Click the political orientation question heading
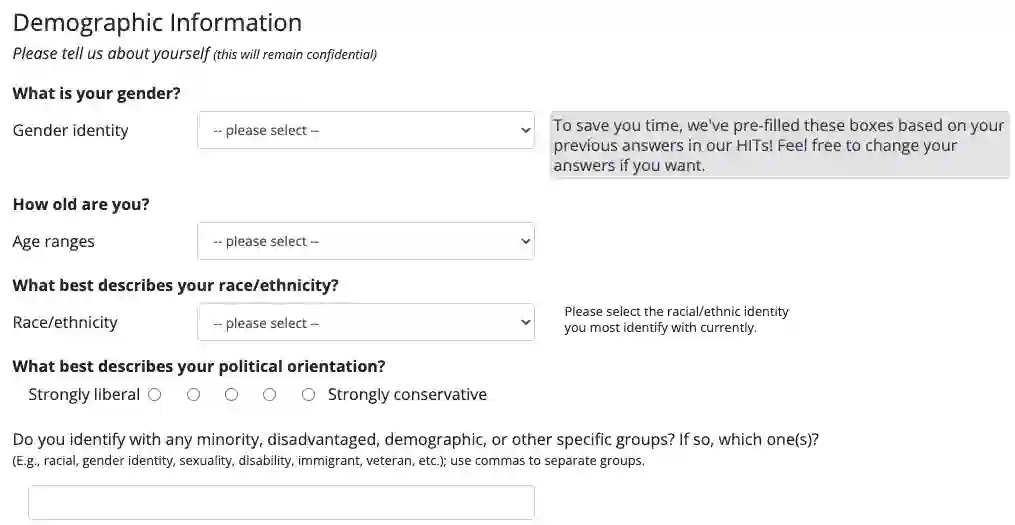 point(199,366)
